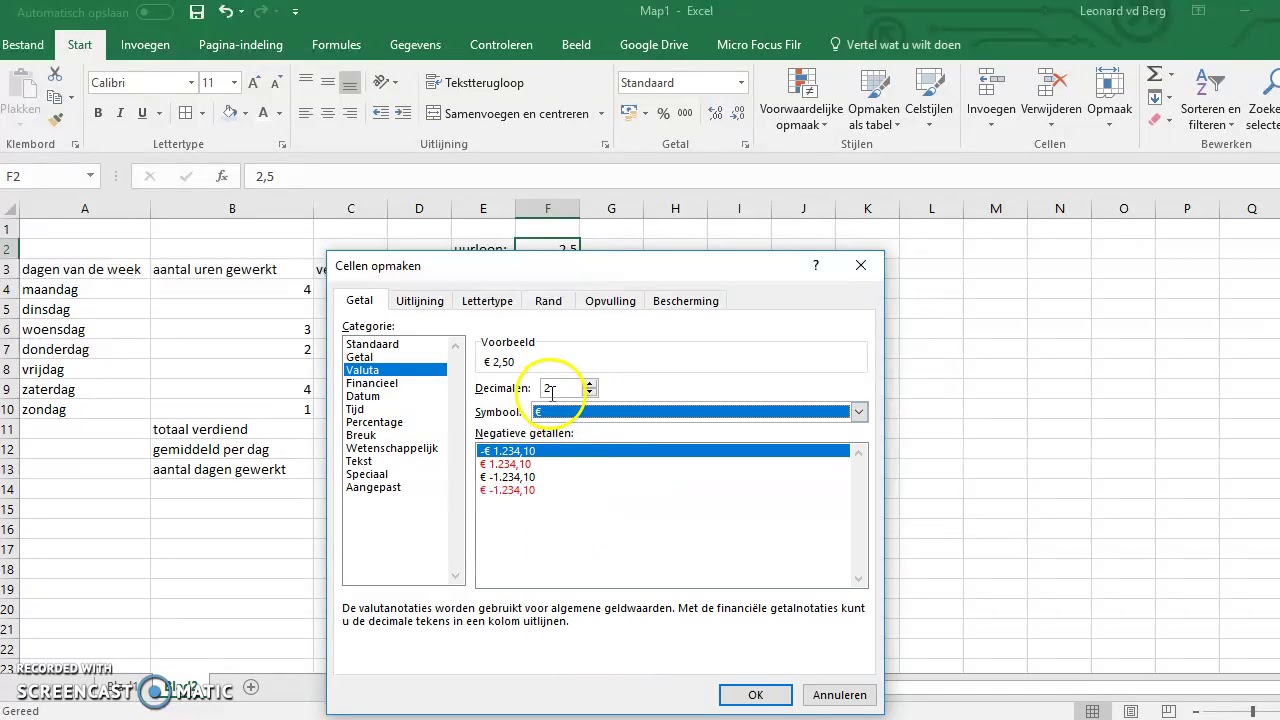The height and width of the screenshot is (720, 1280).
Task: Align text to the bottom
Action: point(349,83)
